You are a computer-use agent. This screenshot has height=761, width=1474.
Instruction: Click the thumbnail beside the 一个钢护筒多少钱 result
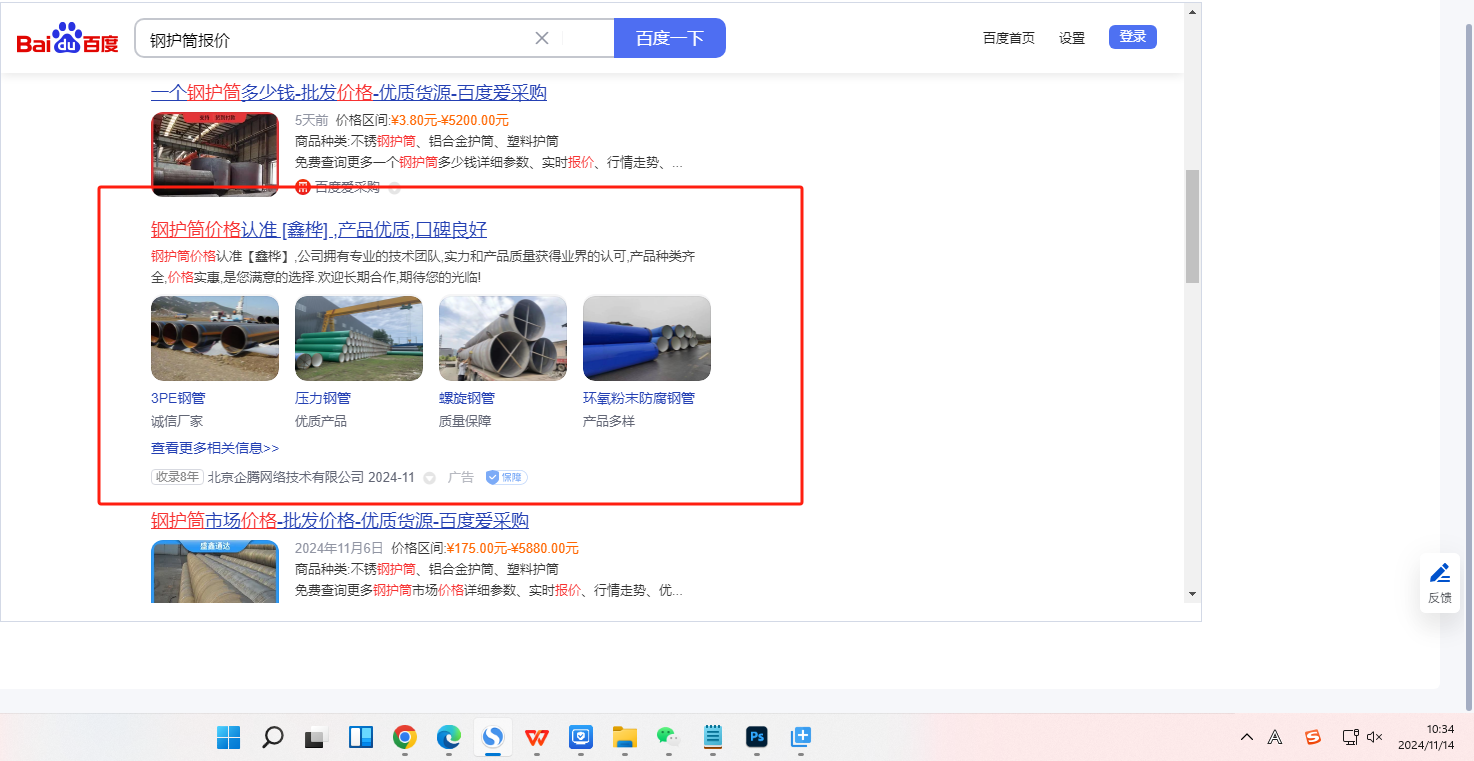pos(215,154)
